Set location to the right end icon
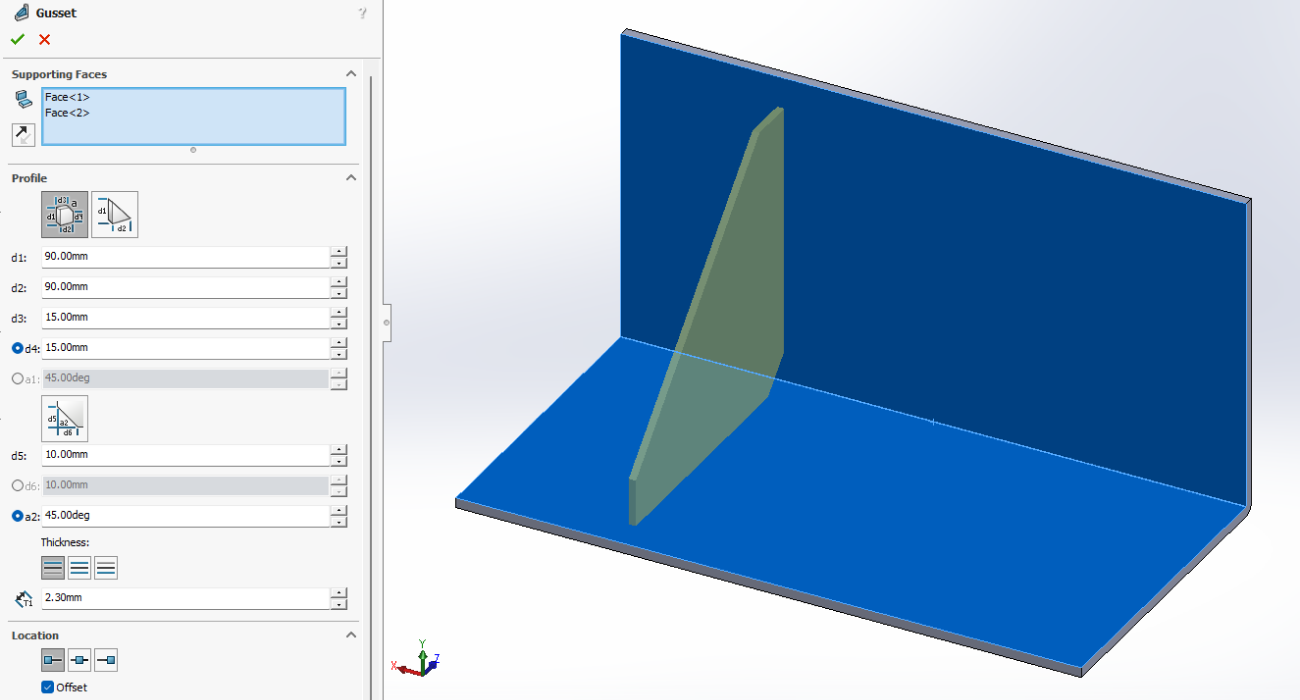Viewport: 1300px width, 700px height. tap(105, 660)
